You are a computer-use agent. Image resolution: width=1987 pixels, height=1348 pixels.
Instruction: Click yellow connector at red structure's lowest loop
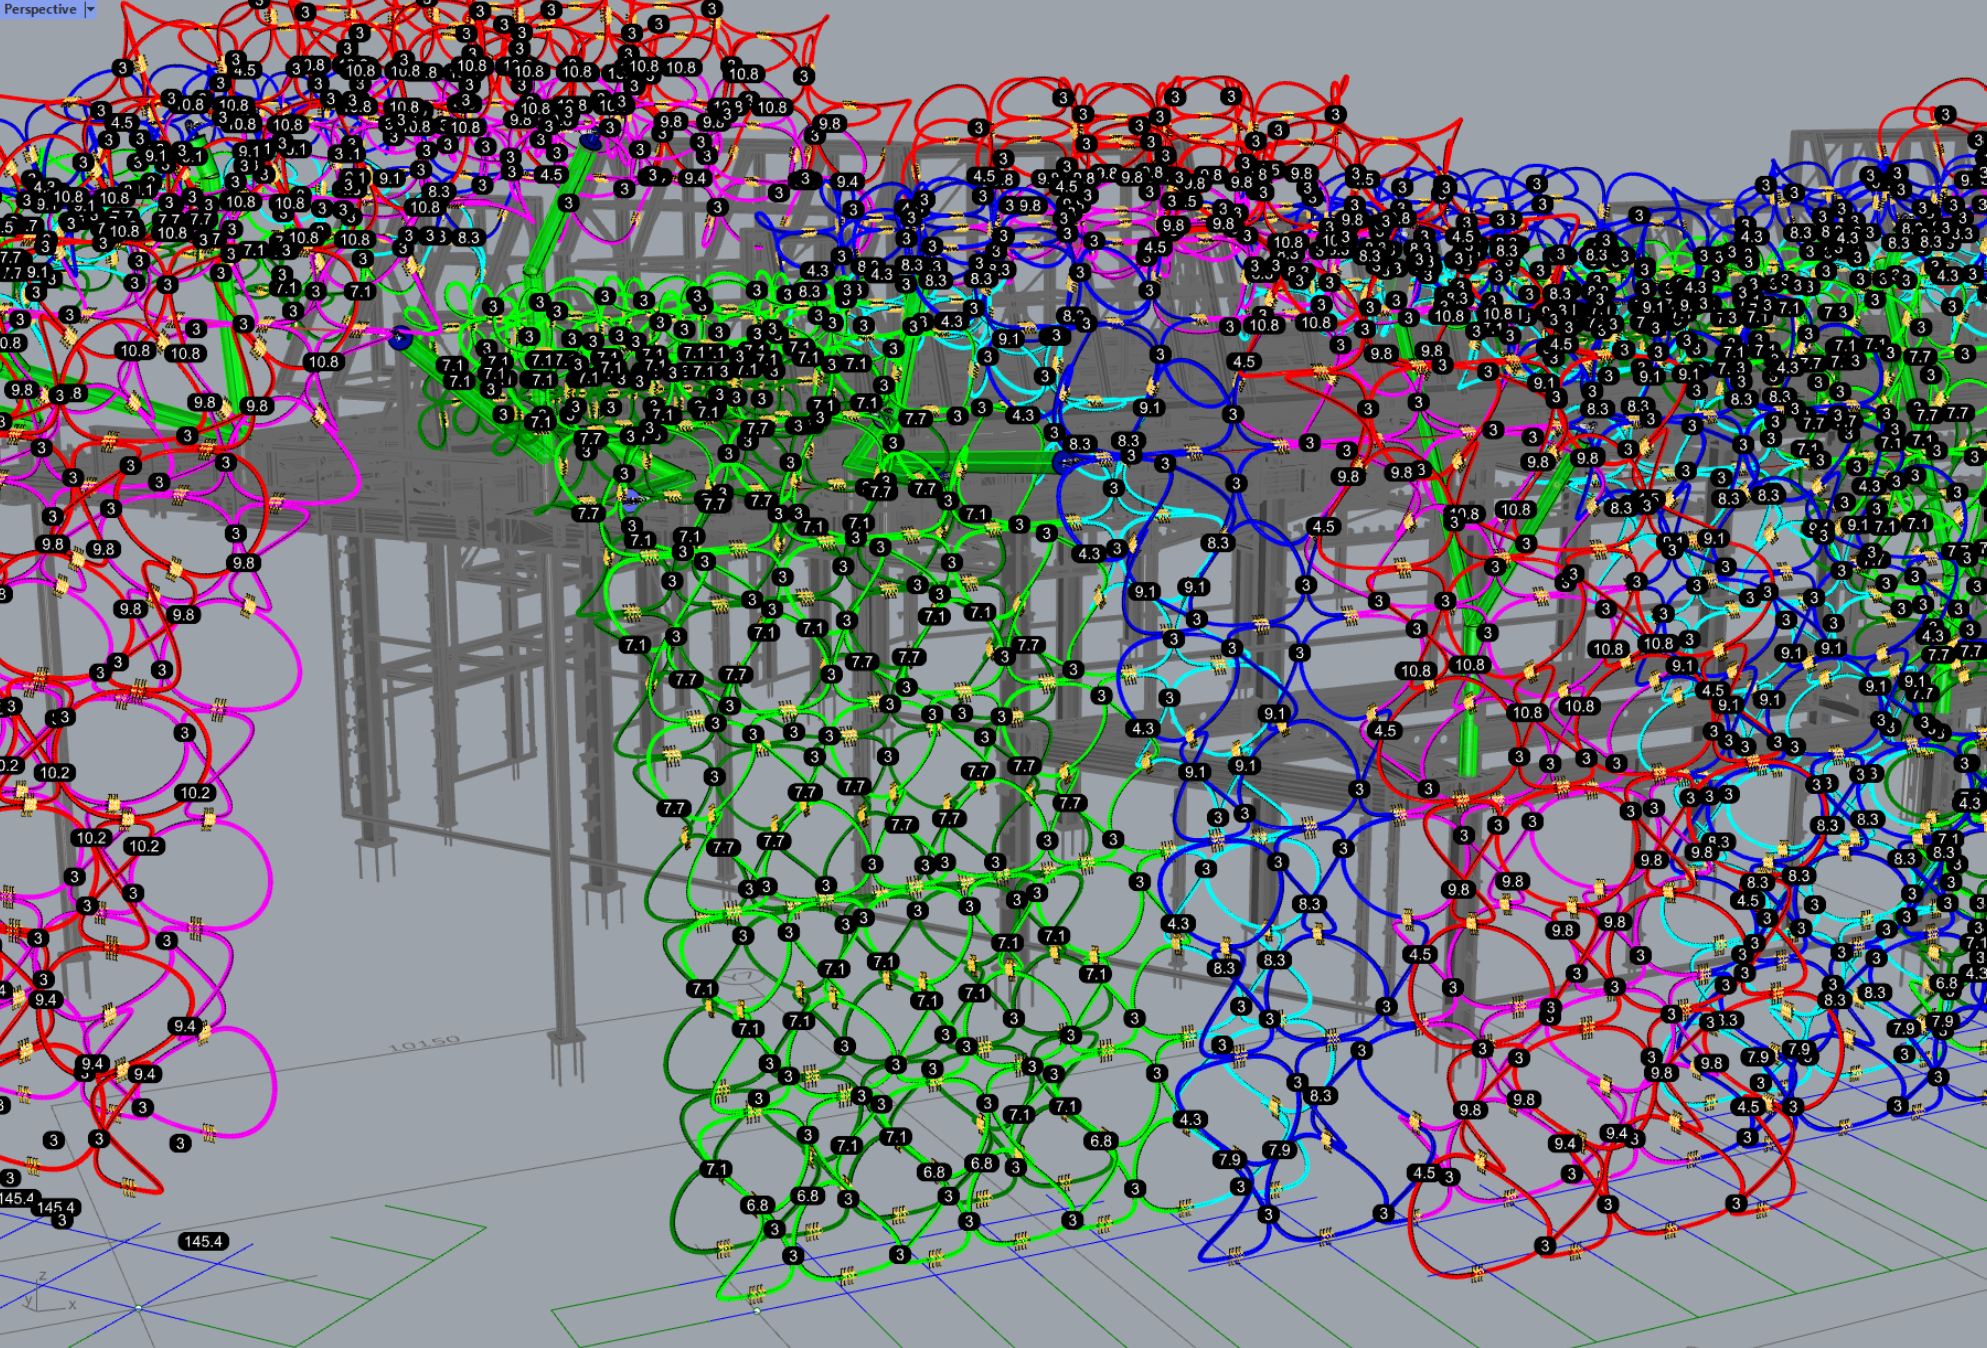[x=1478, y=1273]
